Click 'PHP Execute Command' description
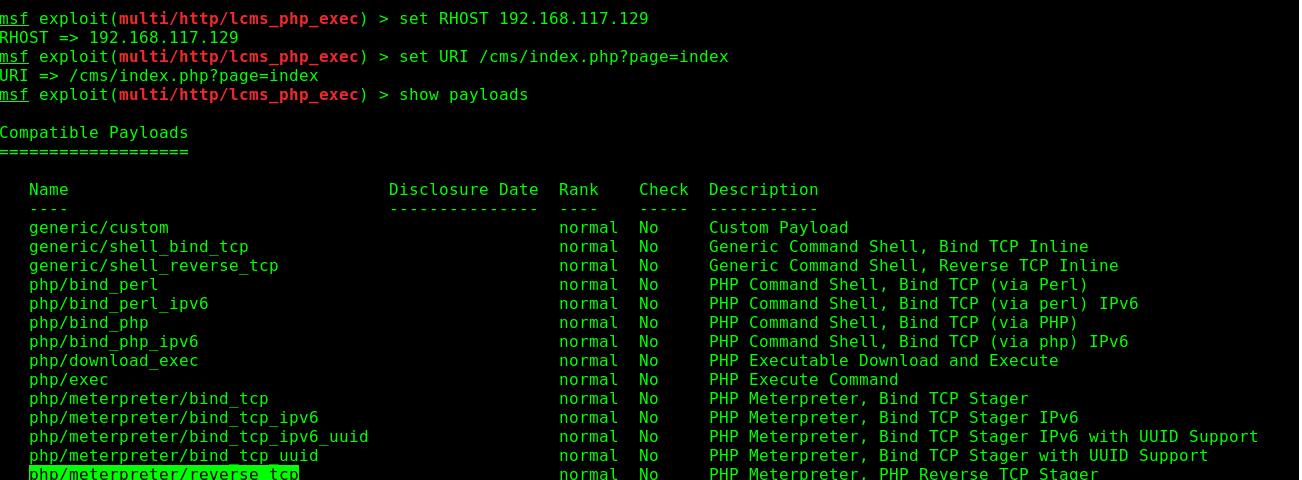This screenshot has width=1302, height=480. (804, 380)
